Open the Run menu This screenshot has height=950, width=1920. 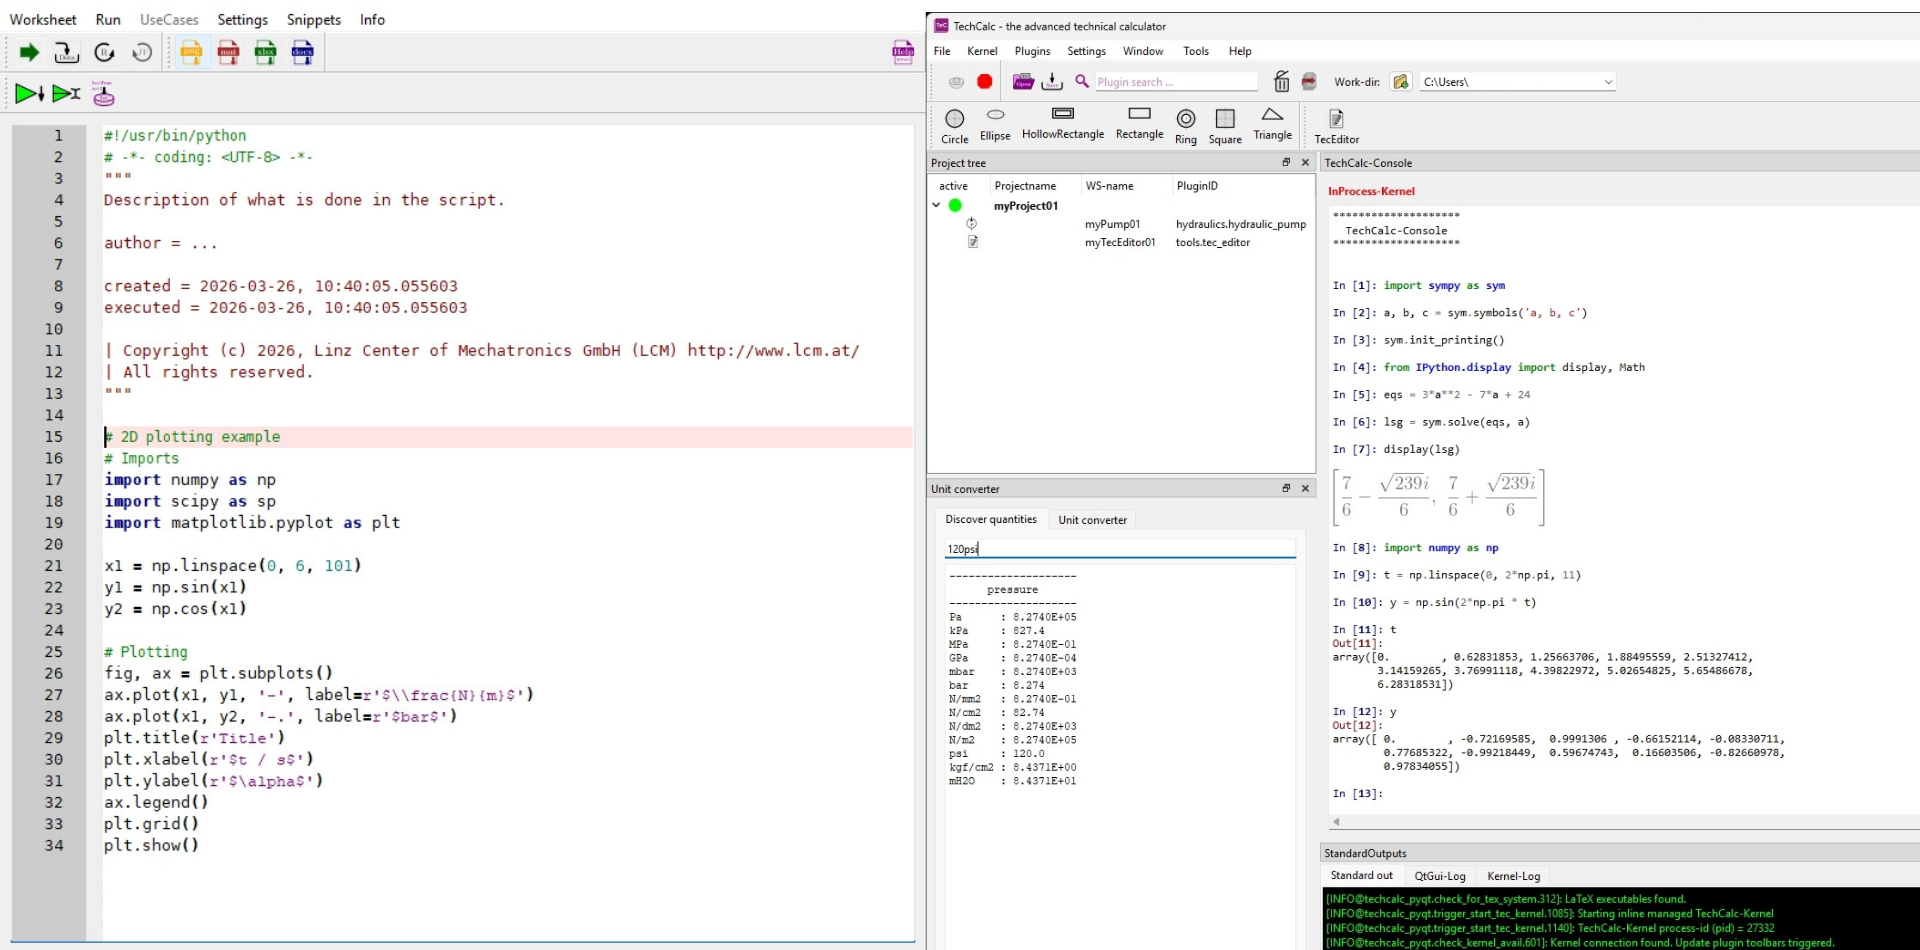click(108, 19)
